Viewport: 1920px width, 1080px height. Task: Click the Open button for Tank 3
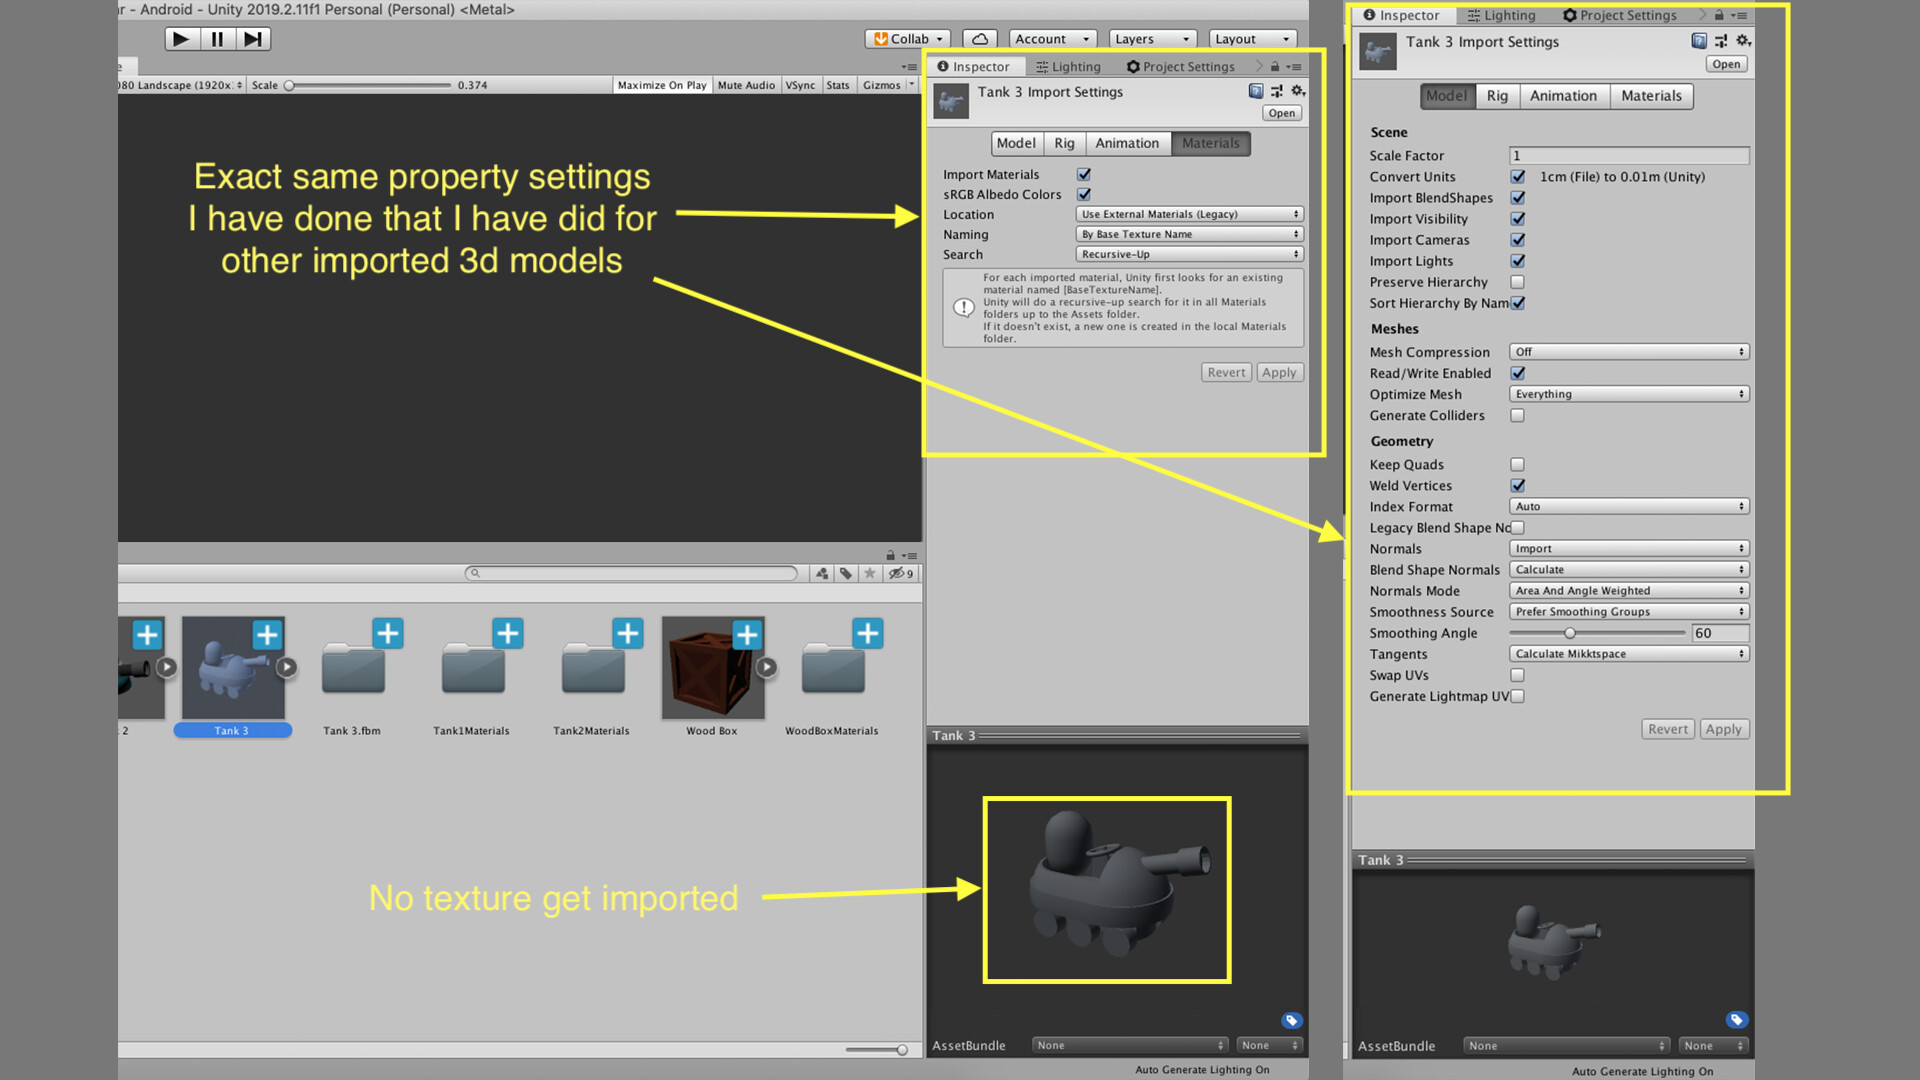point(1281,112)
